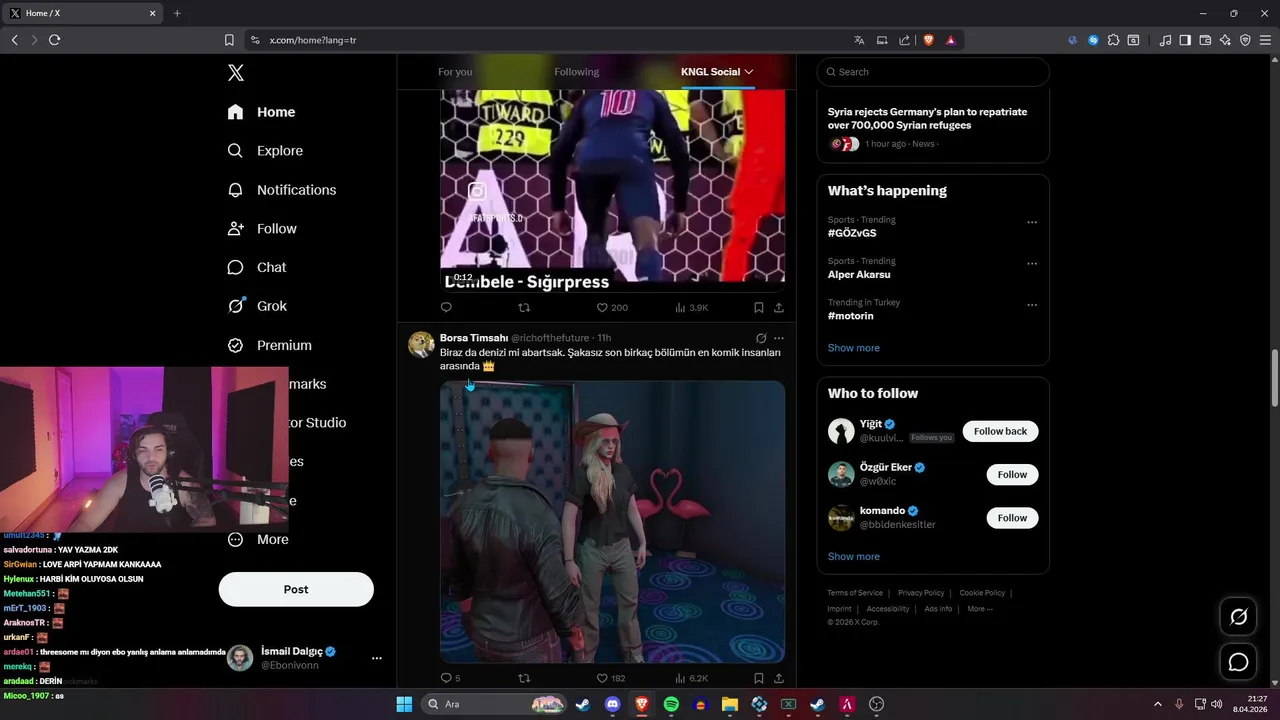The width and height of the screenshot is (1280, 720).
Task: Go to Home in the sidebar
Action: point(261,112)
